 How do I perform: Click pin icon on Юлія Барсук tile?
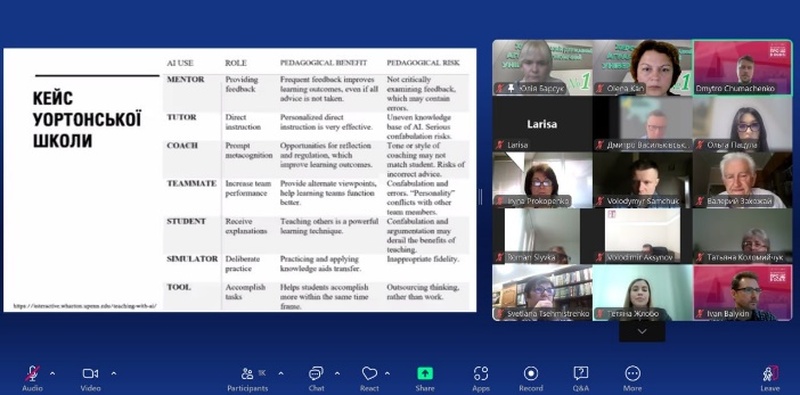511,88
